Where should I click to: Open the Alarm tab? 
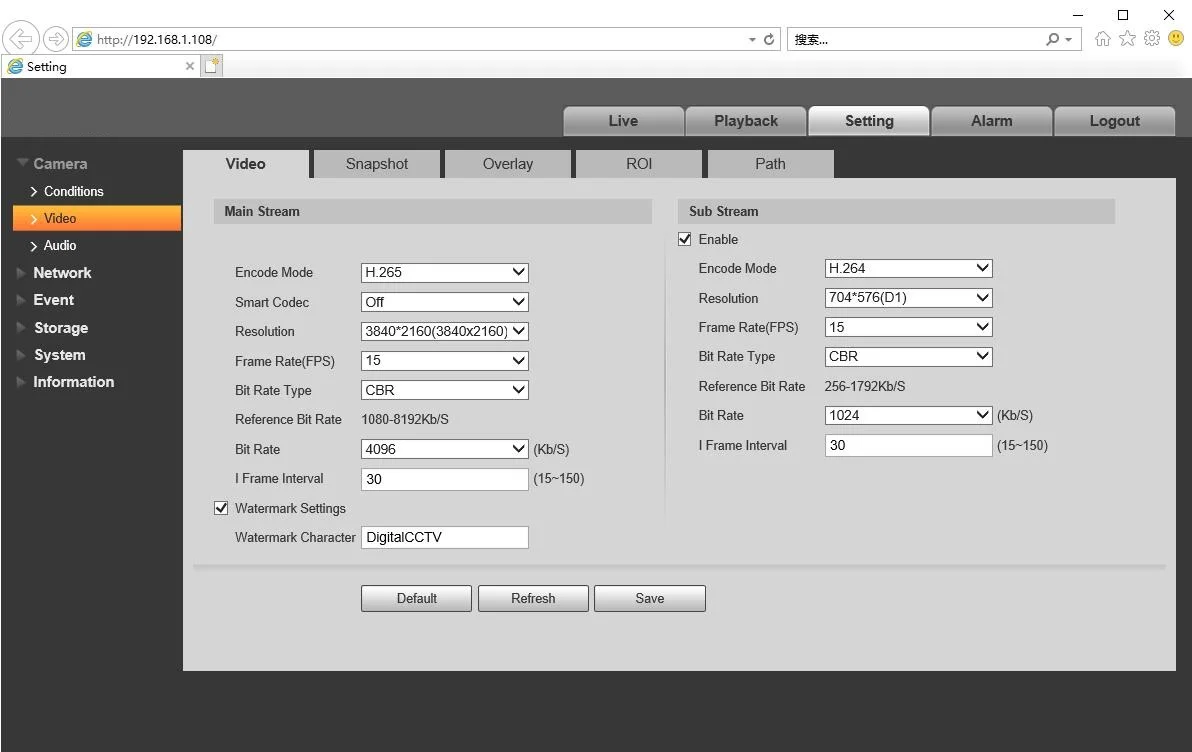(x=991, y=121)
